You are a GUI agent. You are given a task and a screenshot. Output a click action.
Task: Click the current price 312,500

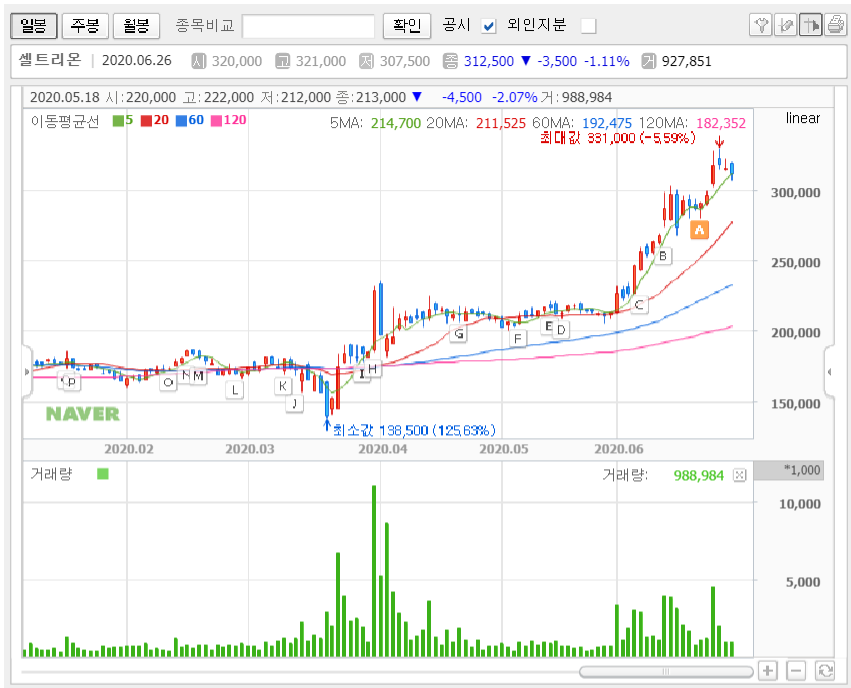[x=488, y=61]
